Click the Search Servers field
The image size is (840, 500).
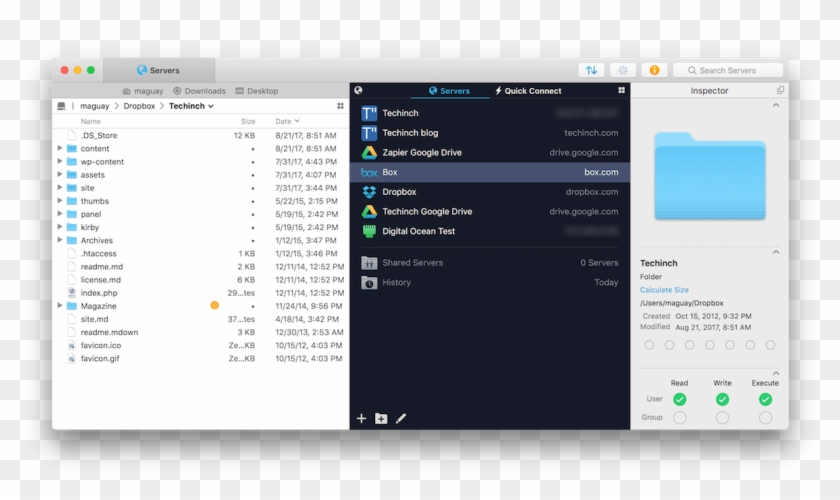tap(728, 70)
